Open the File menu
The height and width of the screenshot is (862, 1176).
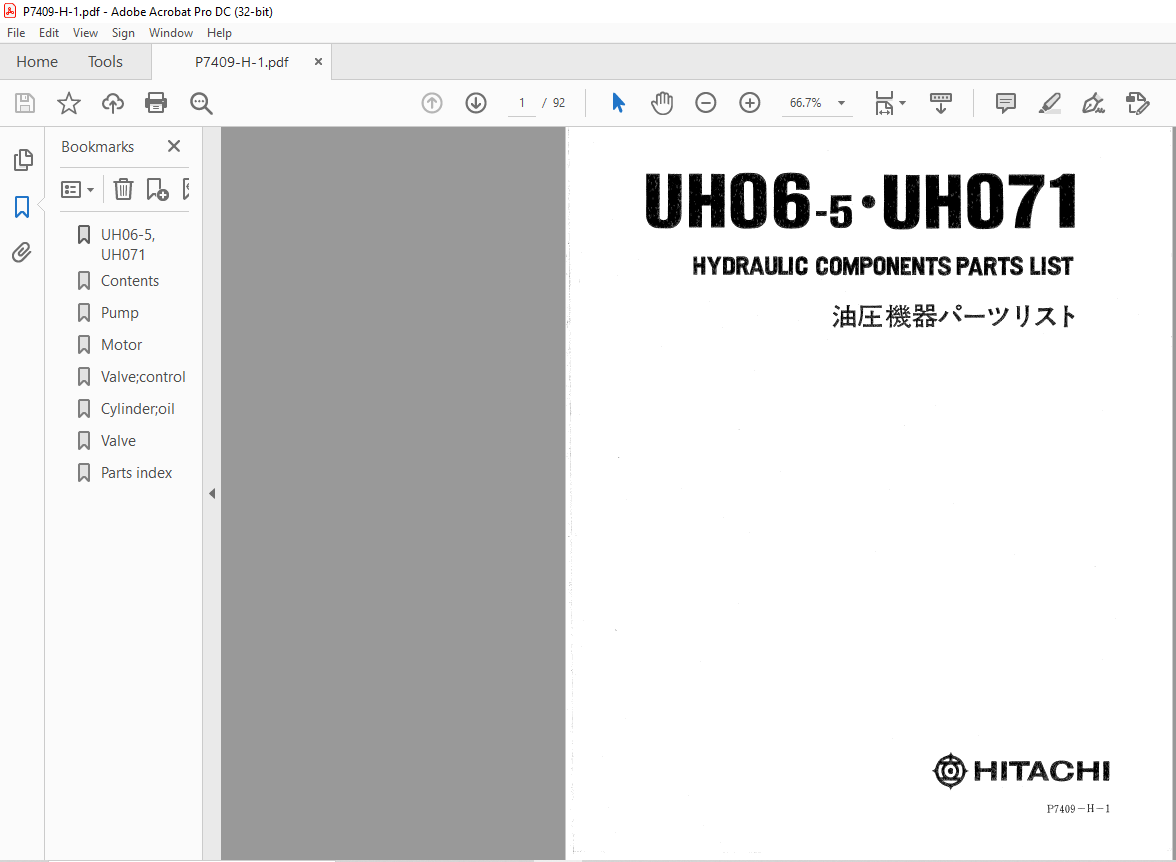[16, 33]
